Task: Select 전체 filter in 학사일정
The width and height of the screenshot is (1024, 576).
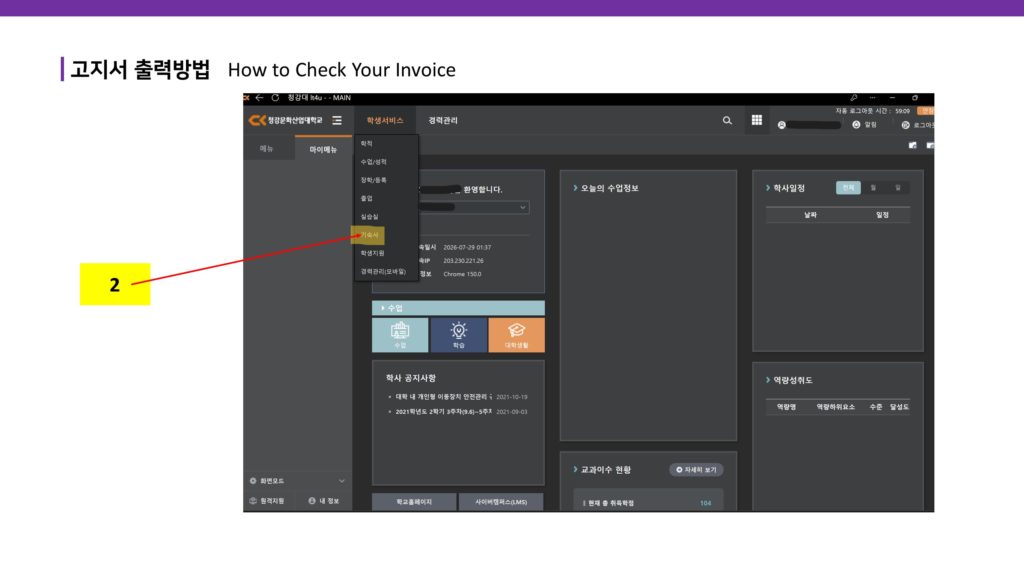Action: pos(848,188)
